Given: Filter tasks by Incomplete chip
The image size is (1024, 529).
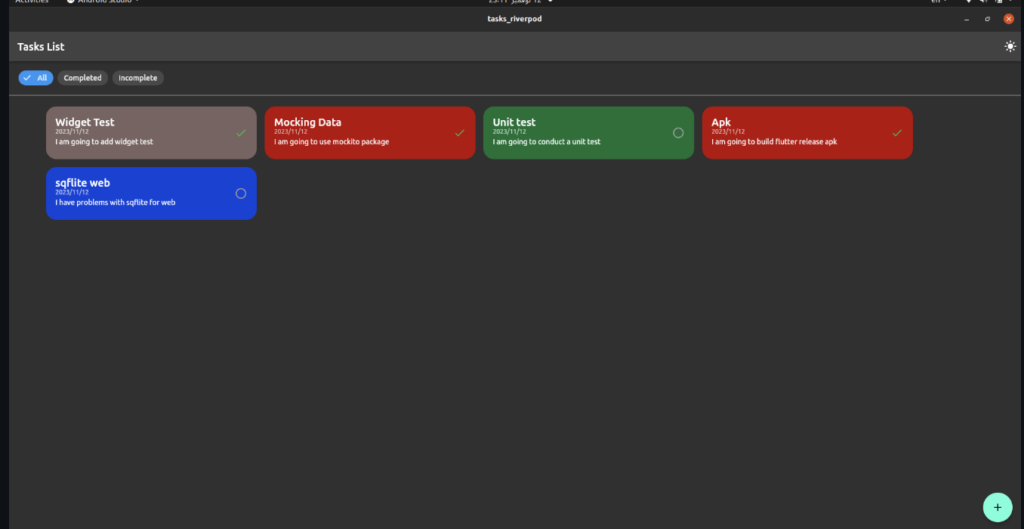Looking at the screenshot, I should point(138,78).
